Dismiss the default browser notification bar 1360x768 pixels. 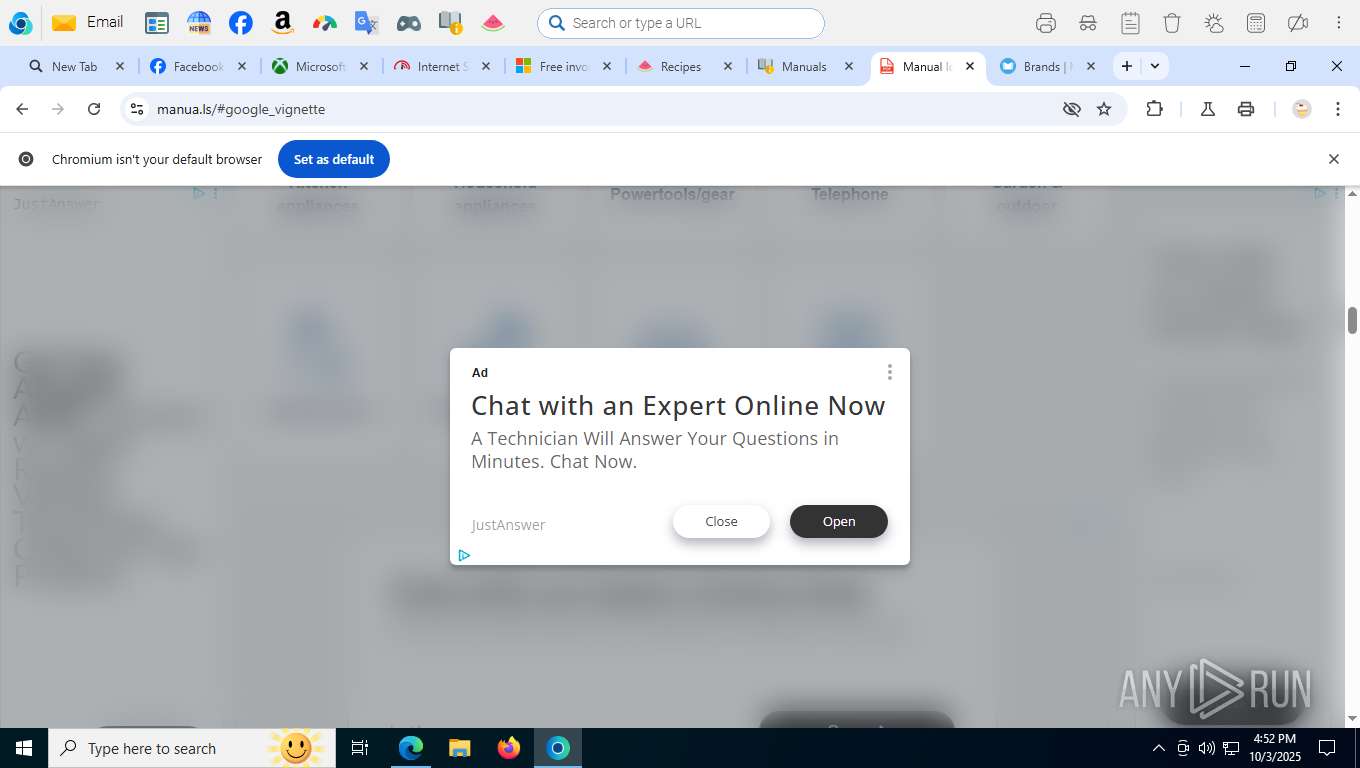point(1333,159)
